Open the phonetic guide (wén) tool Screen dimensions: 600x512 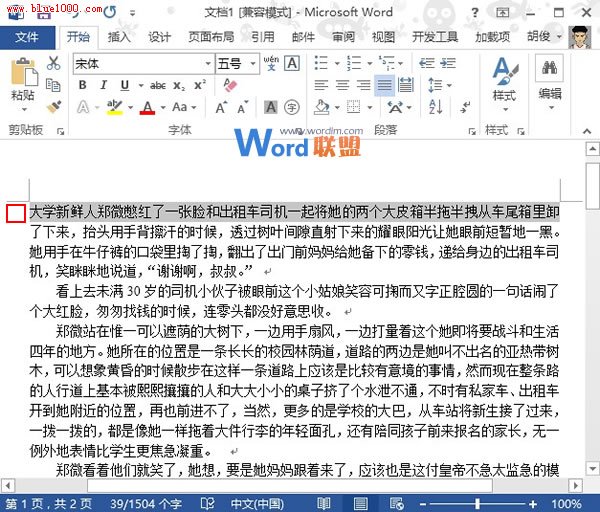(x=271, y=63)
